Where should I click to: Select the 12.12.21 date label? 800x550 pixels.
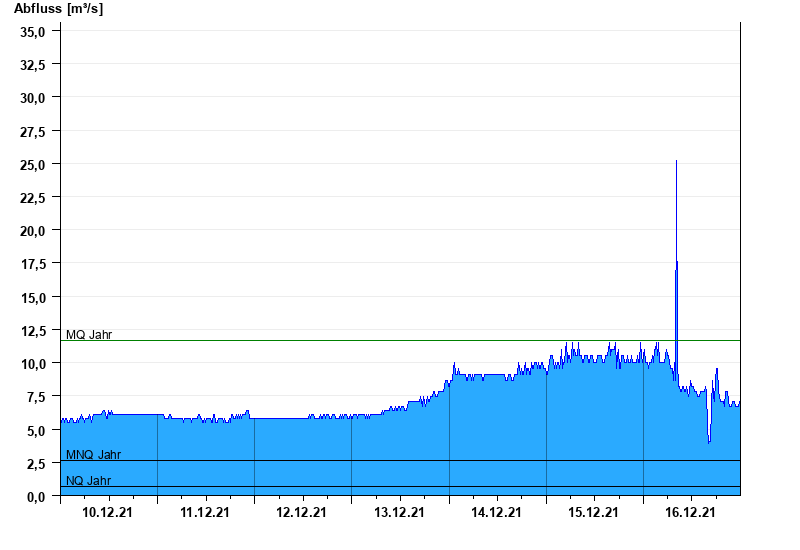[x=302, y=512]
